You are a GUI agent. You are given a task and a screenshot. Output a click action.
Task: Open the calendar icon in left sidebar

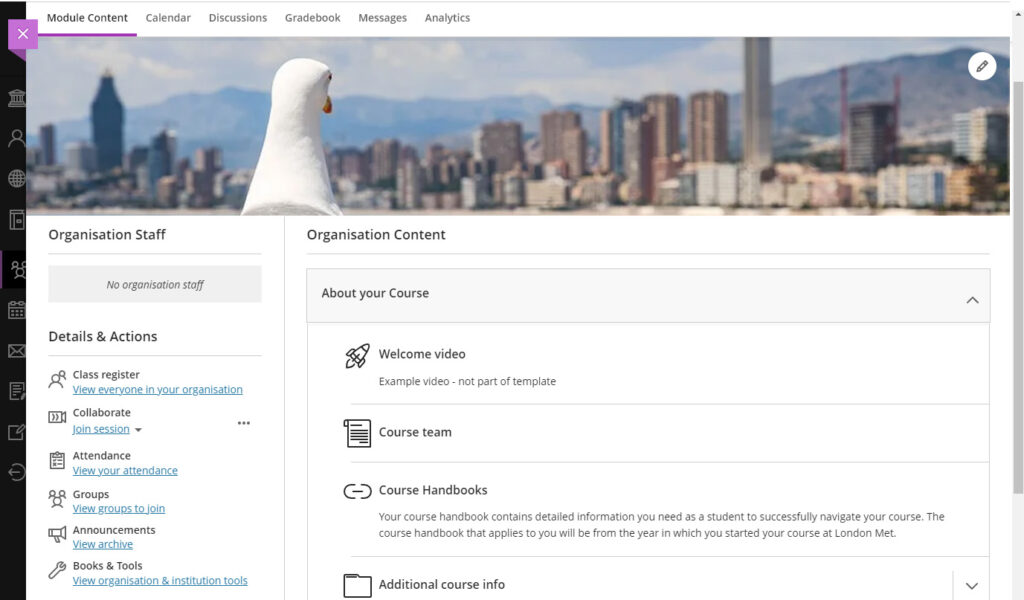17,310
